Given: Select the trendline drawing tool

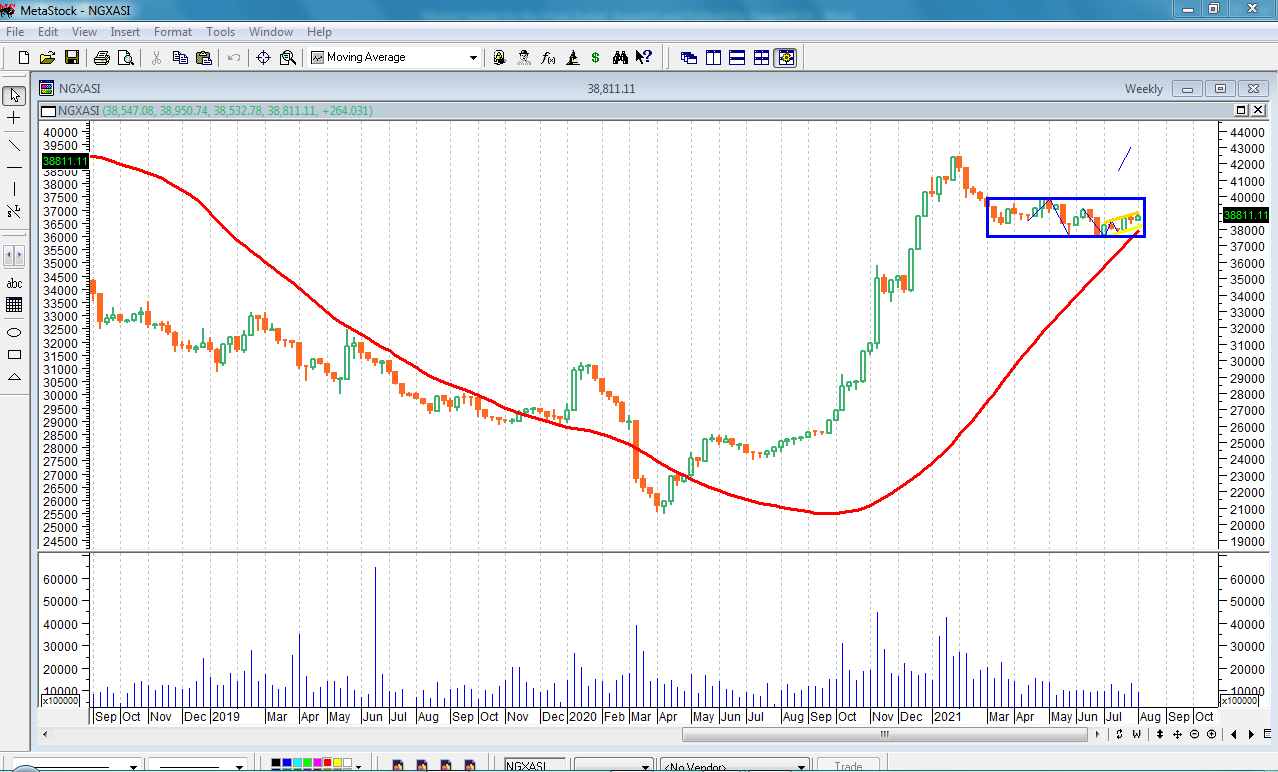Looking at the screenshot, I should tap(14, 143).
